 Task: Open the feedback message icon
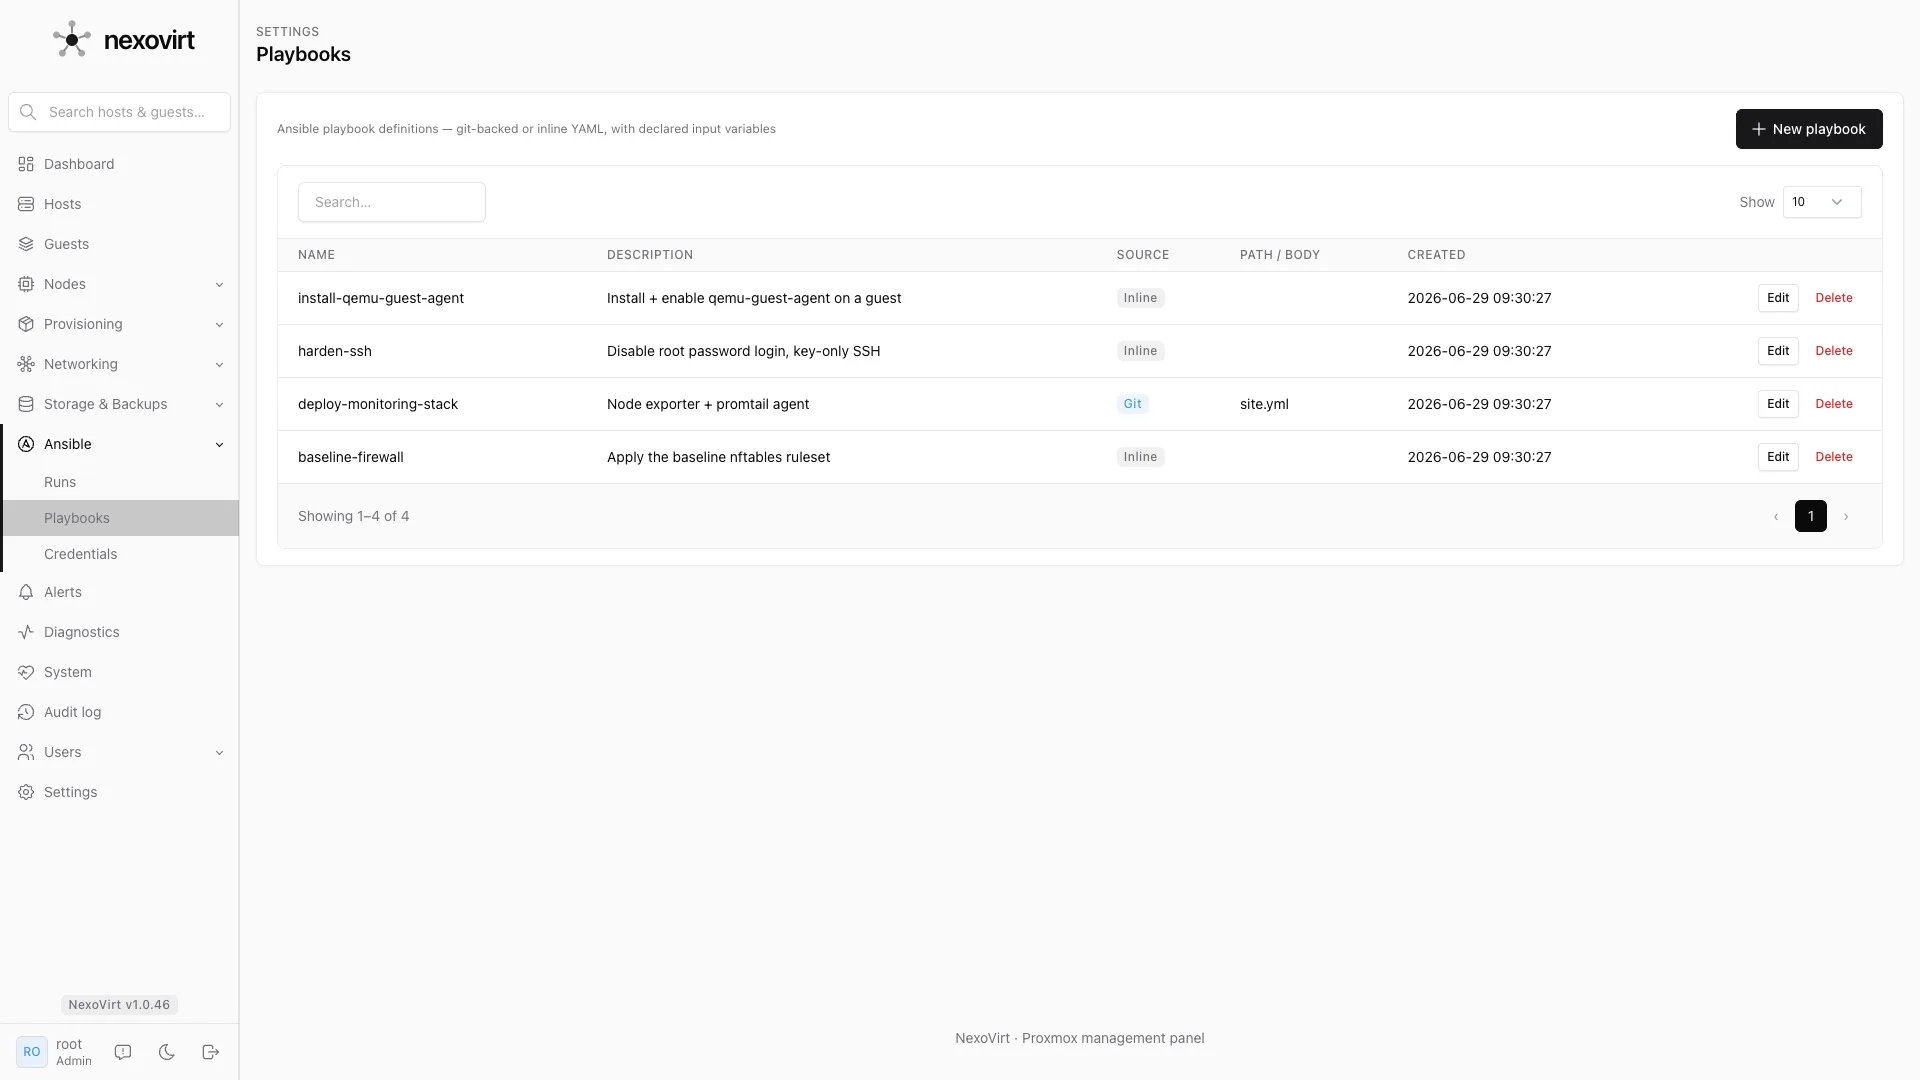[x=123, y=1052]
